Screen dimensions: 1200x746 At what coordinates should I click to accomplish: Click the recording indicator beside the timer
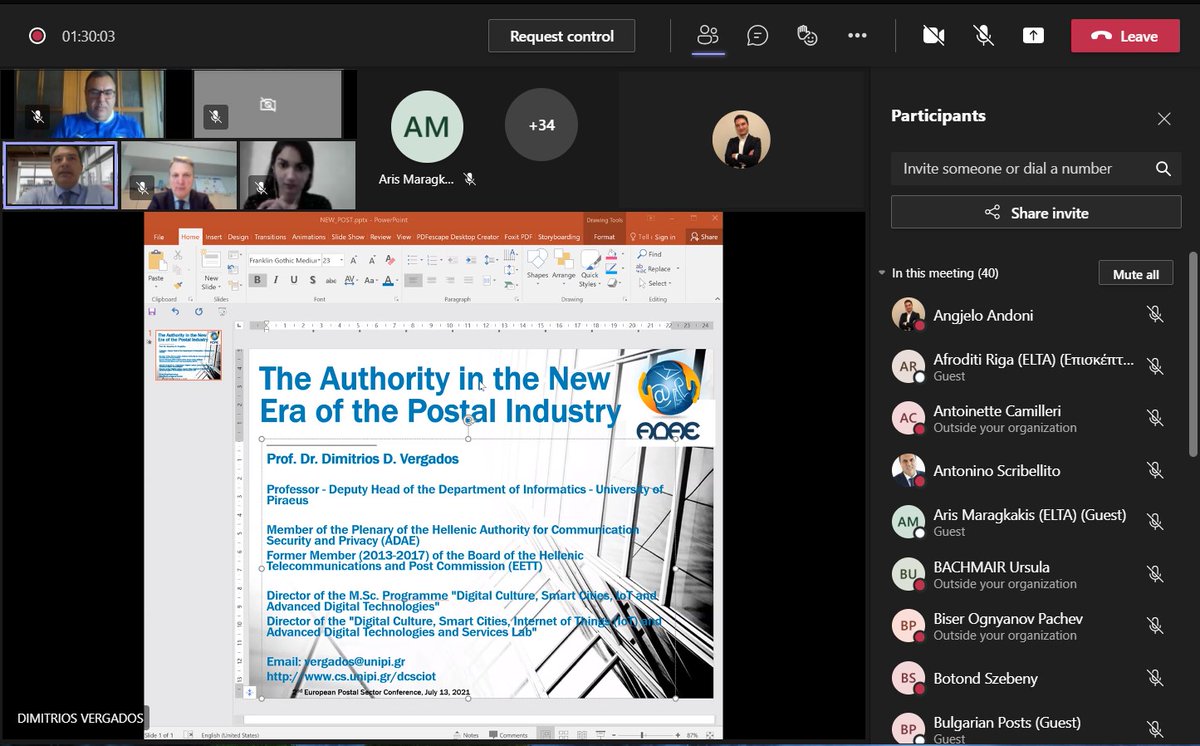tap(37, 36)
